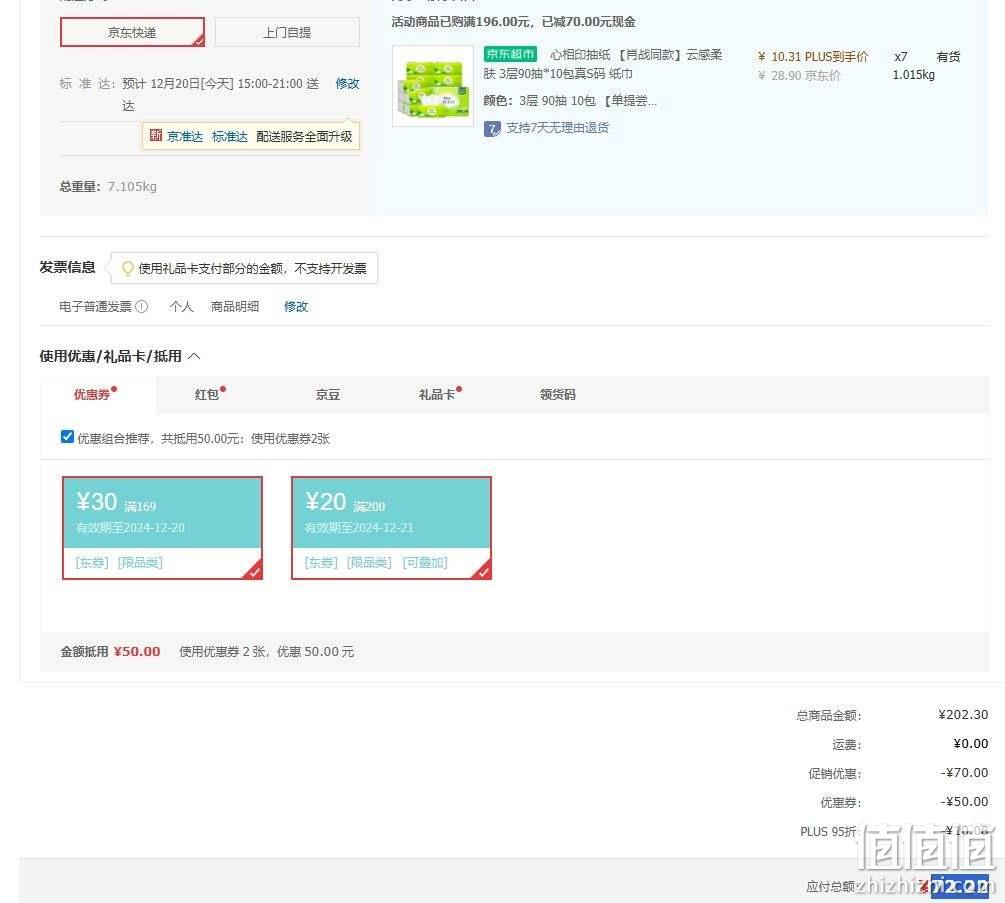
Task: Collapse 使用优惠/礼品卡/抵用 section
Action: click(194, 356)
